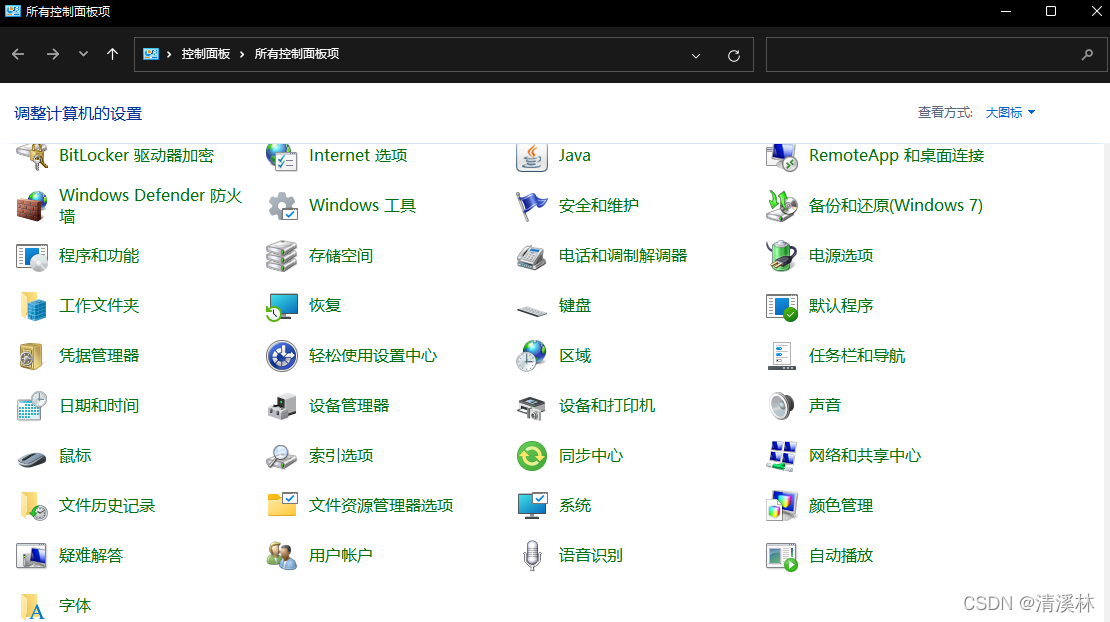This screenshot has width=1110, height=622.
Task: Open 备份和还原(Windows 7) icon
Action: click(x=782, y=206)
